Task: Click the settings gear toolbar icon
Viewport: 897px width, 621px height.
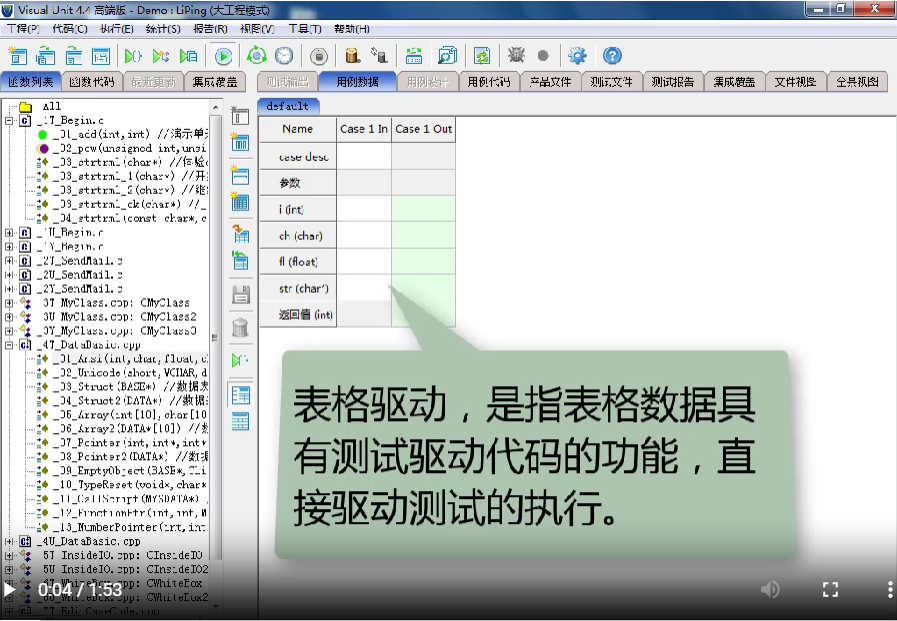Action: (577, 56)
